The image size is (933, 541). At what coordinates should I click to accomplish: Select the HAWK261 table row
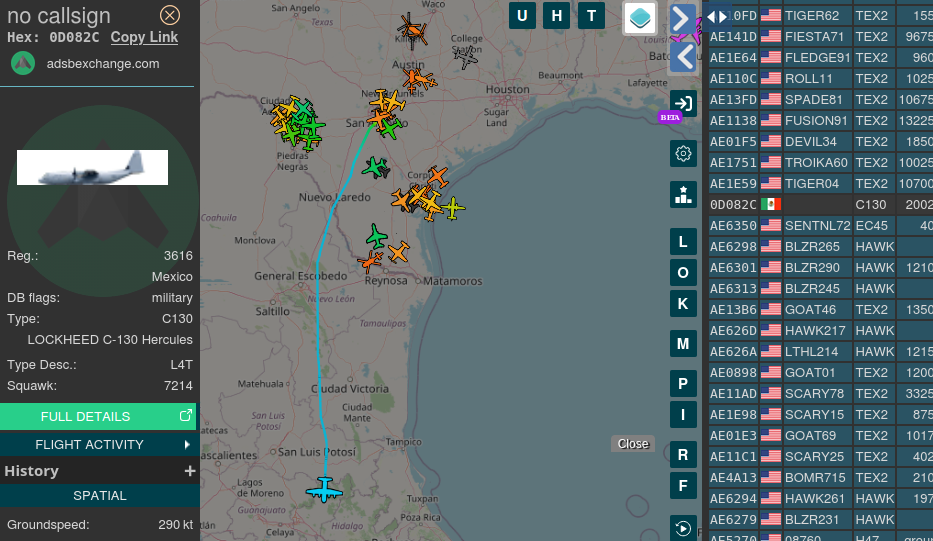click(x=821, y=498)
